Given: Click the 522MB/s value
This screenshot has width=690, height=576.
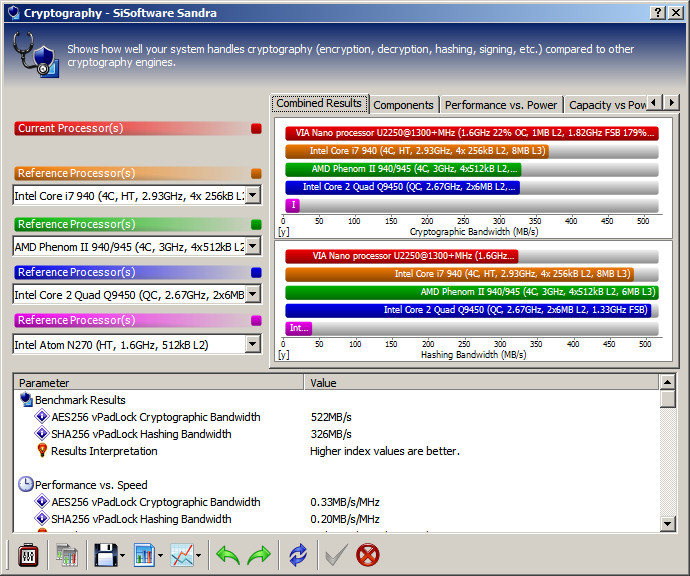Looking at the screenshot, I should pyautogui.click(x=331, y=417).
